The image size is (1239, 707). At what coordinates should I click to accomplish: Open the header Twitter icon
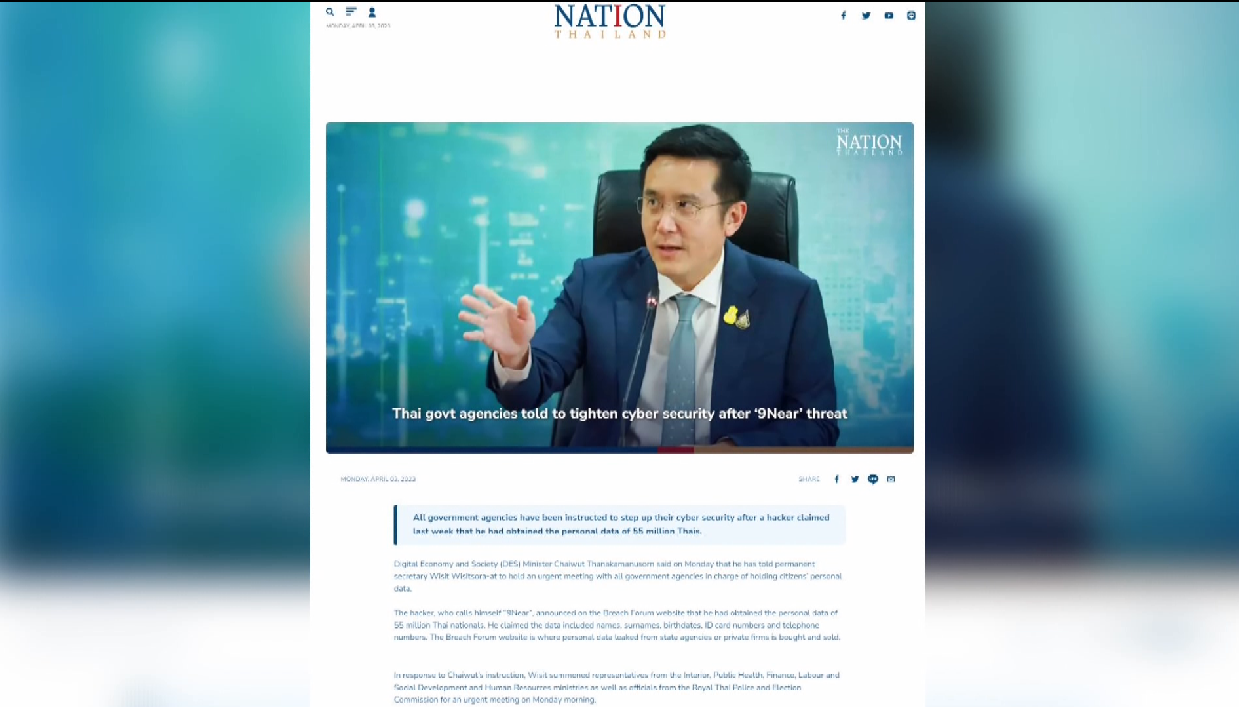point(866,15)
